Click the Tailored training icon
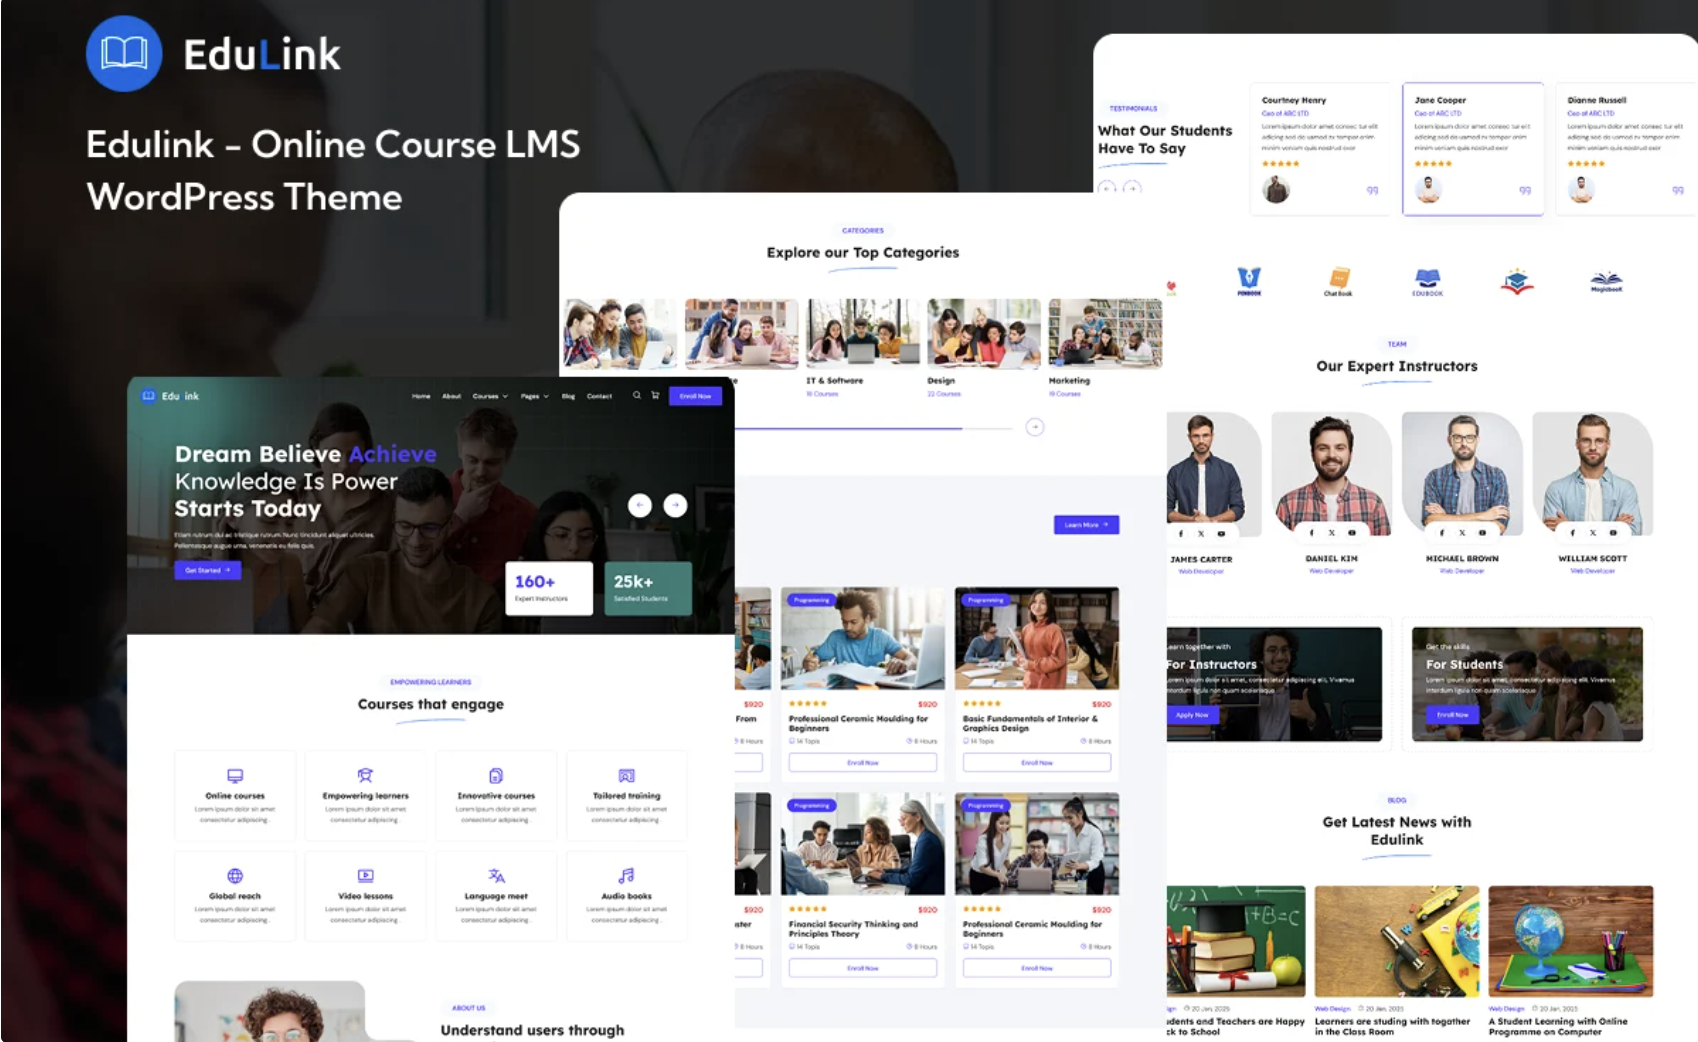 (627, 776)
